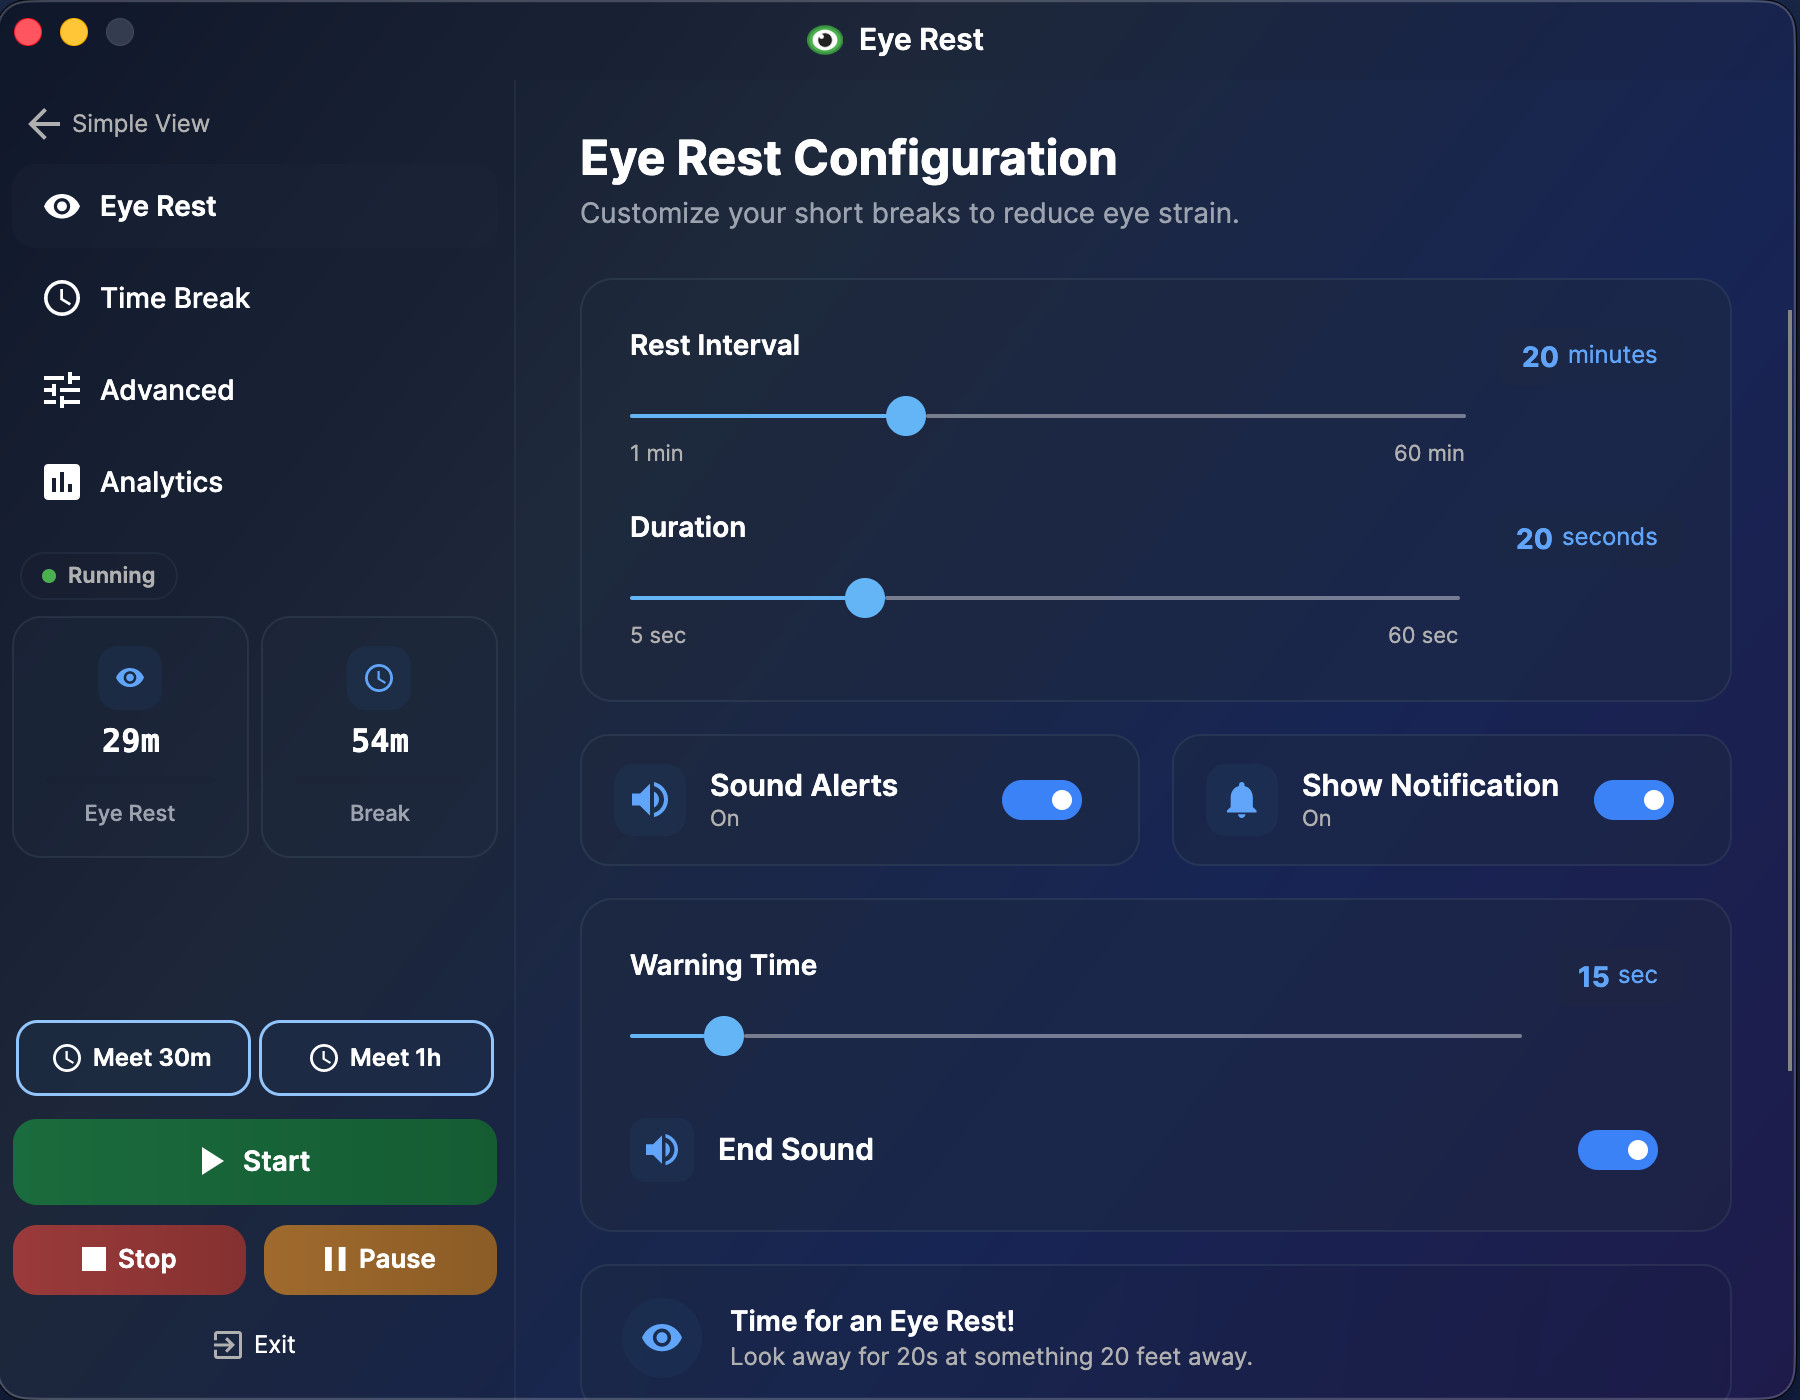Click the speaker icon beside End Sound

click(x=662, y=1150)
